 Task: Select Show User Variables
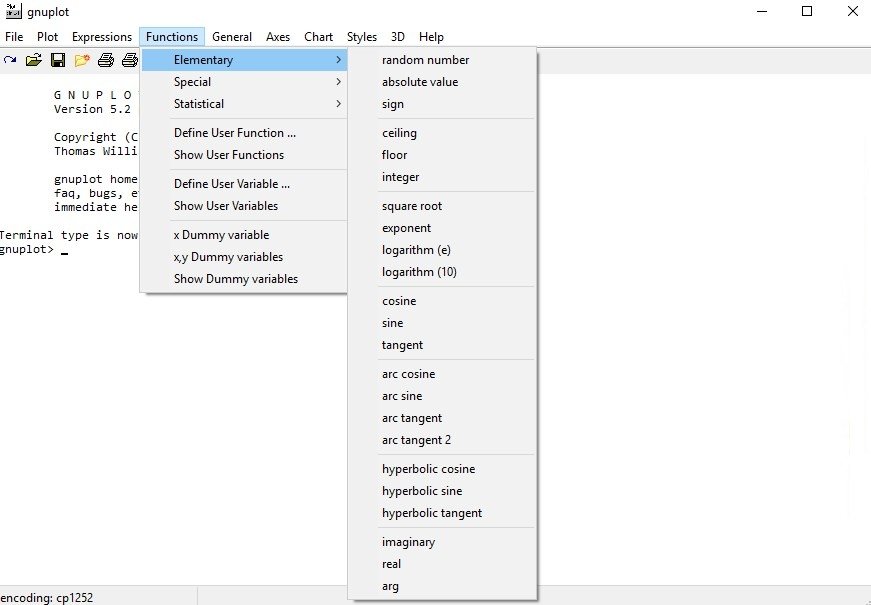coord(244,206)
